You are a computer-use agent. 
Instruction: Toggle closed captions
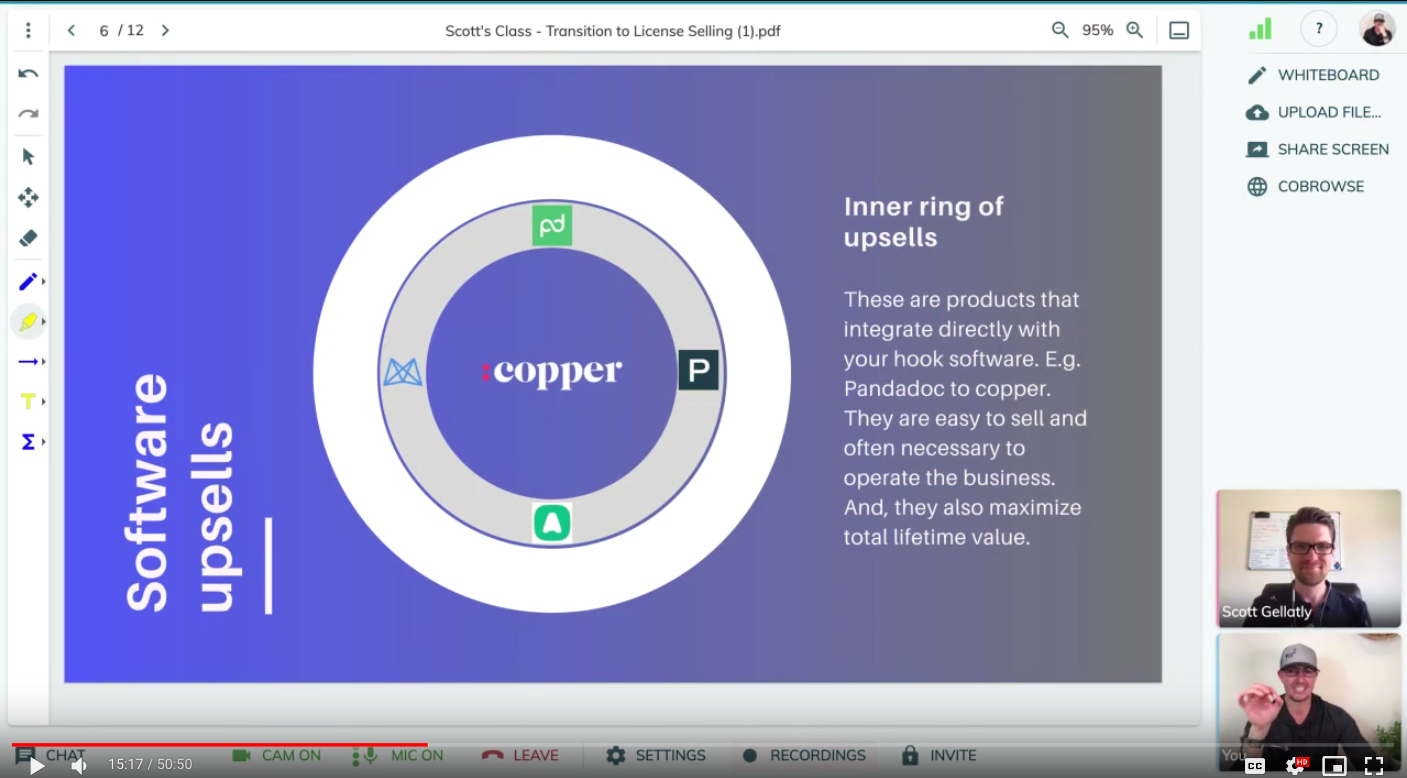point(1255,766)
